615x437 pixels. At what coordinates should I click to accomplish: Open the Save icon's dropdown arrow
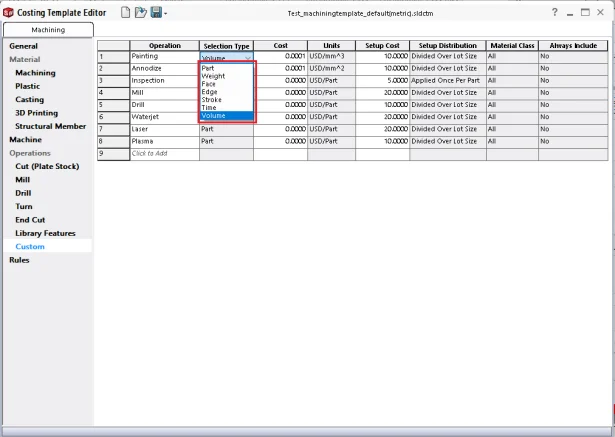(166, 14)
